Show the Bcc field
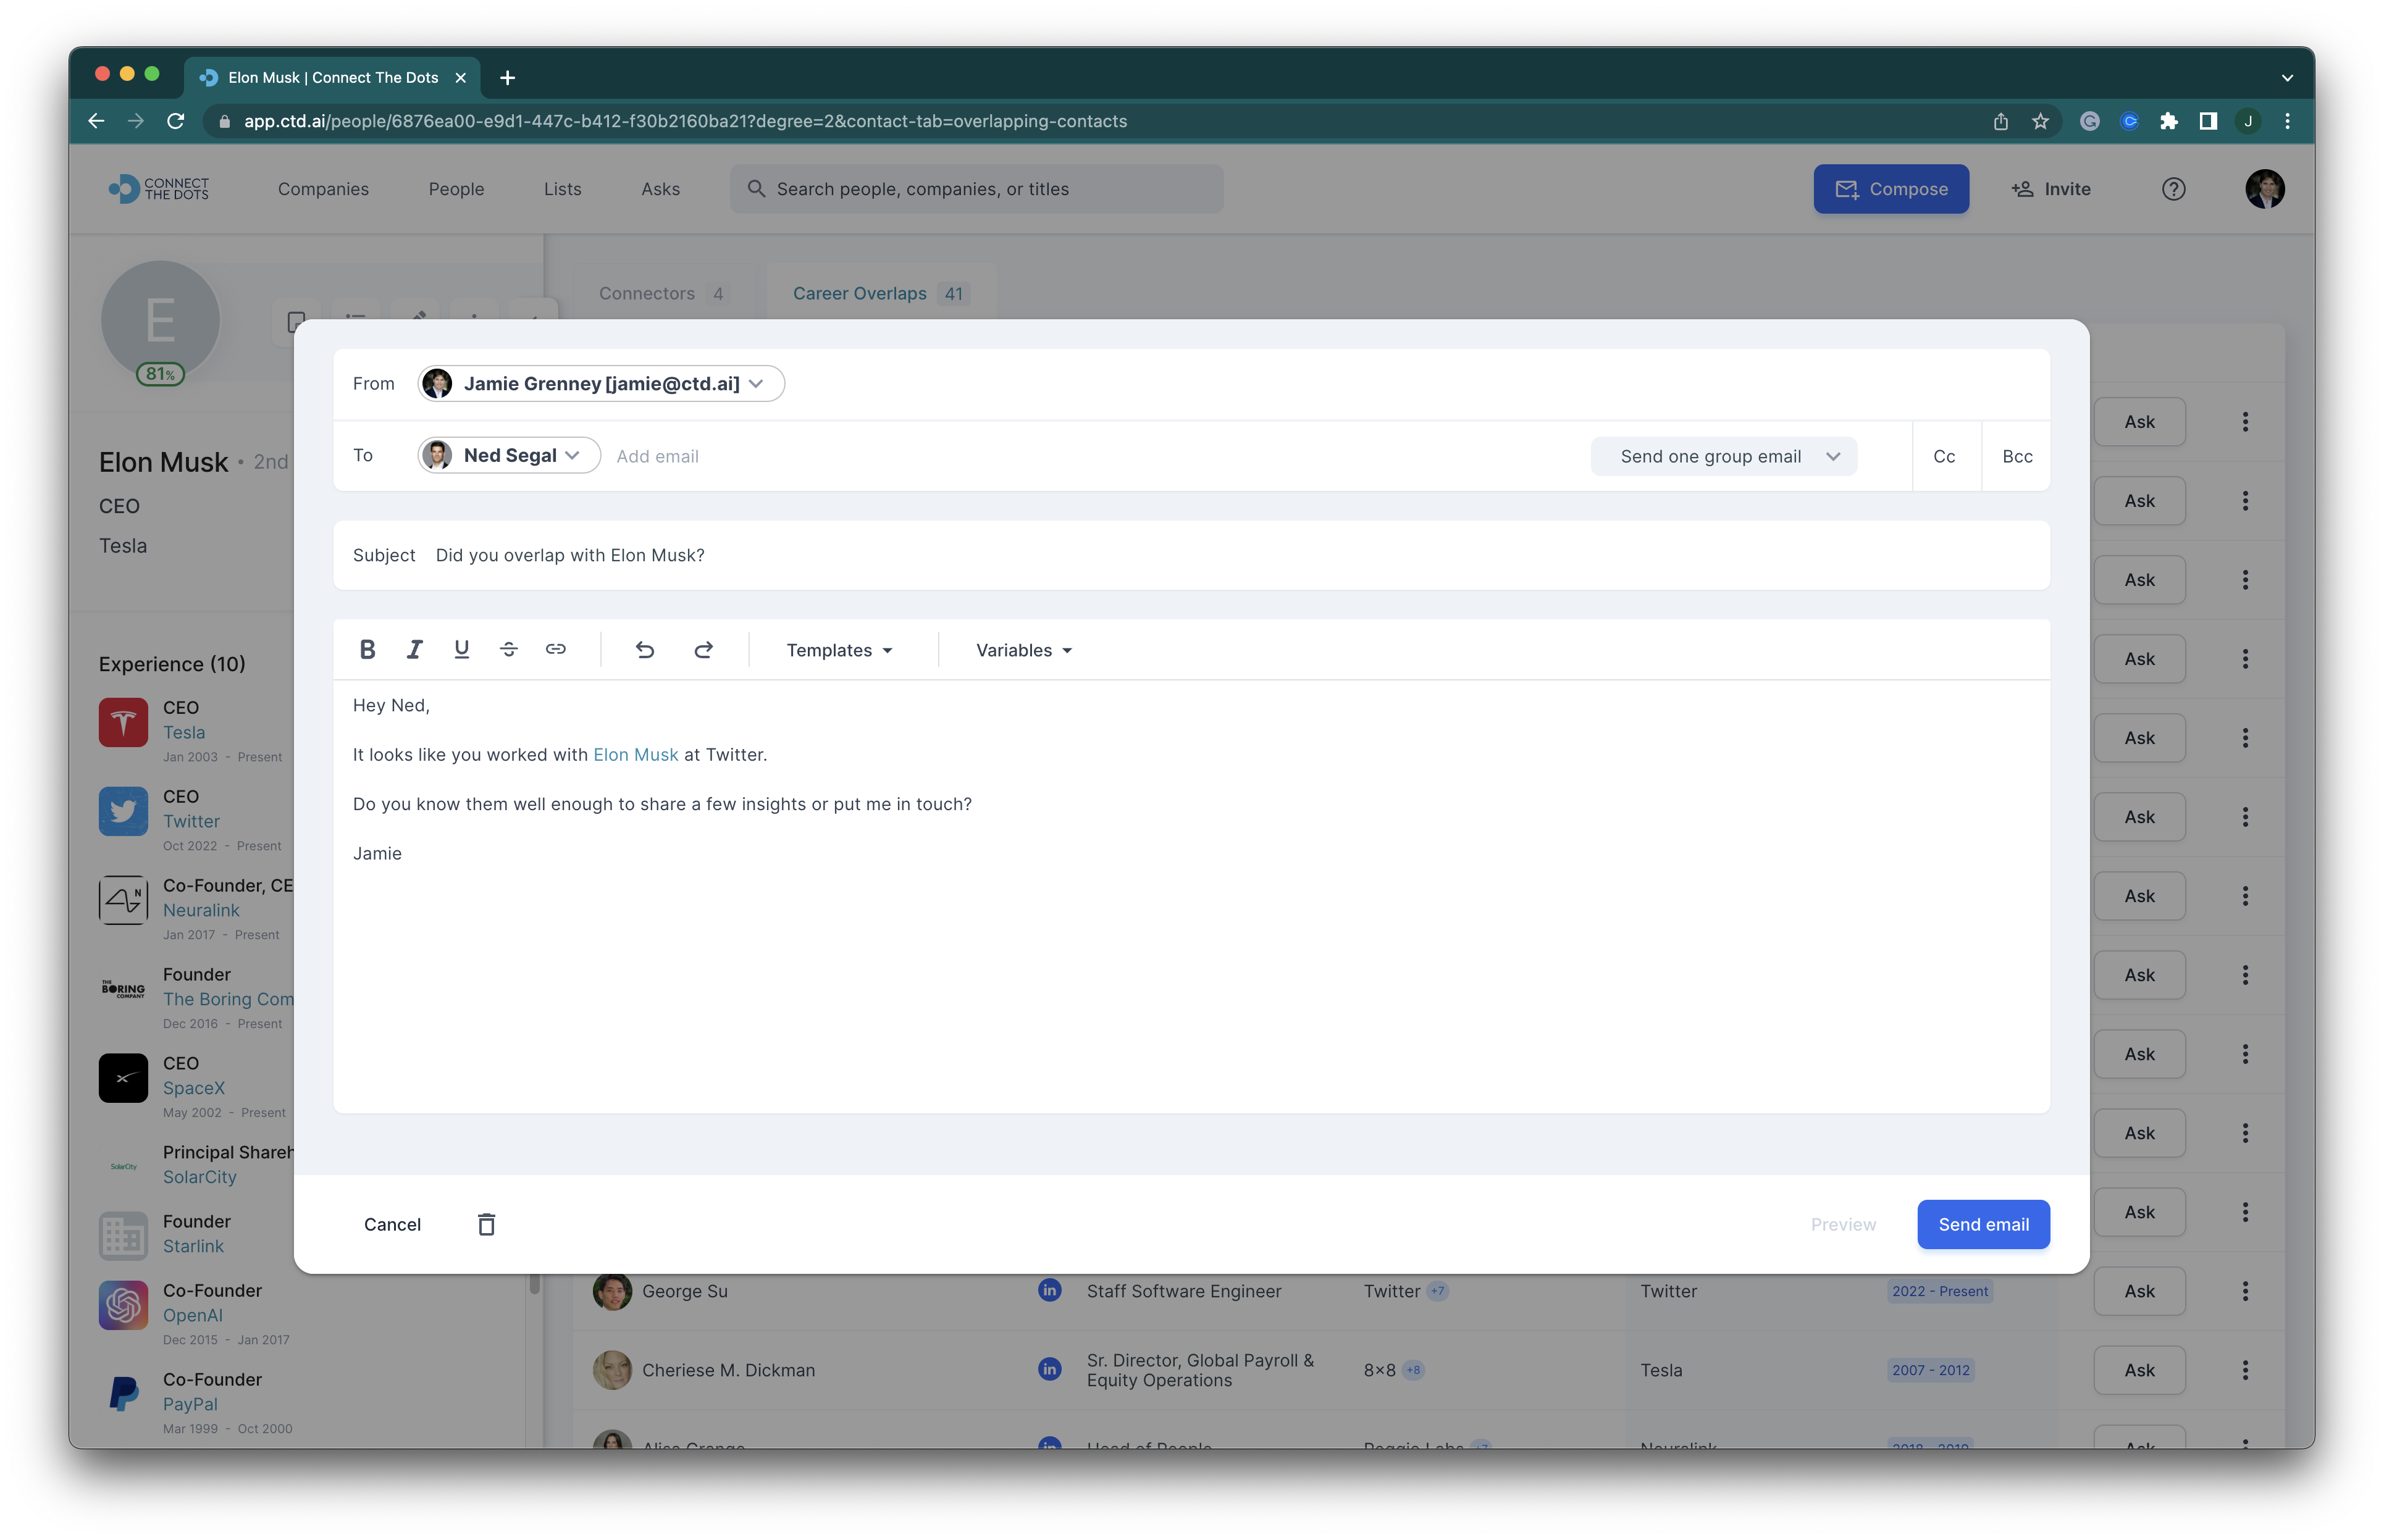Viewport: 2384px width, 1540px height. point(2016,456)
